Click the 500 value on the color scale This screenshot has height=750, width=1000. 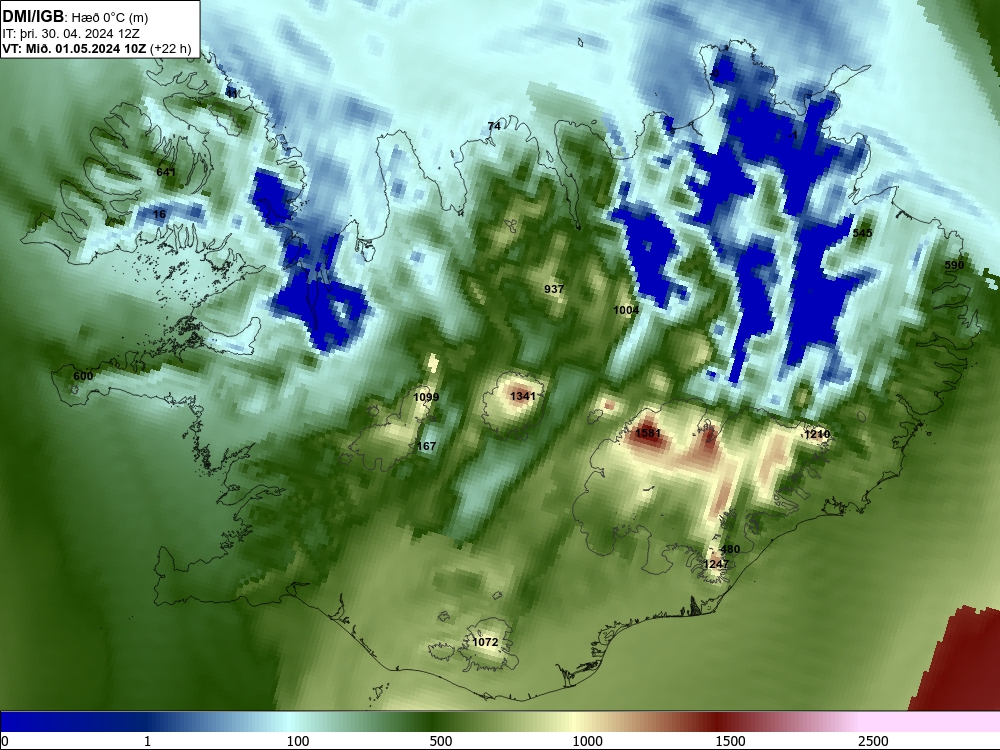(x=441, y=741)
